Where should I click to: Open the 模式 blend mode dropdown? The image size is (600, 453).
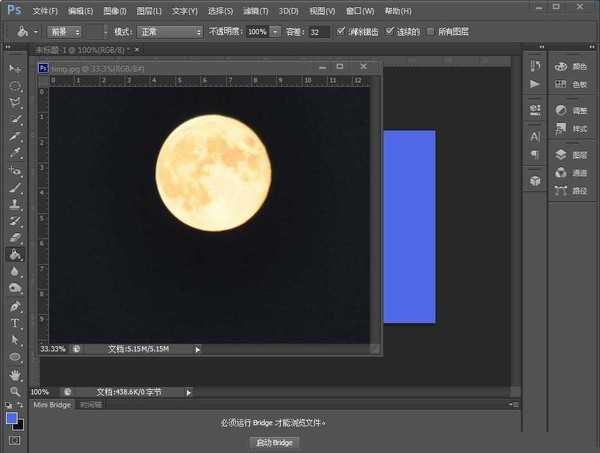tap(169, 32)
